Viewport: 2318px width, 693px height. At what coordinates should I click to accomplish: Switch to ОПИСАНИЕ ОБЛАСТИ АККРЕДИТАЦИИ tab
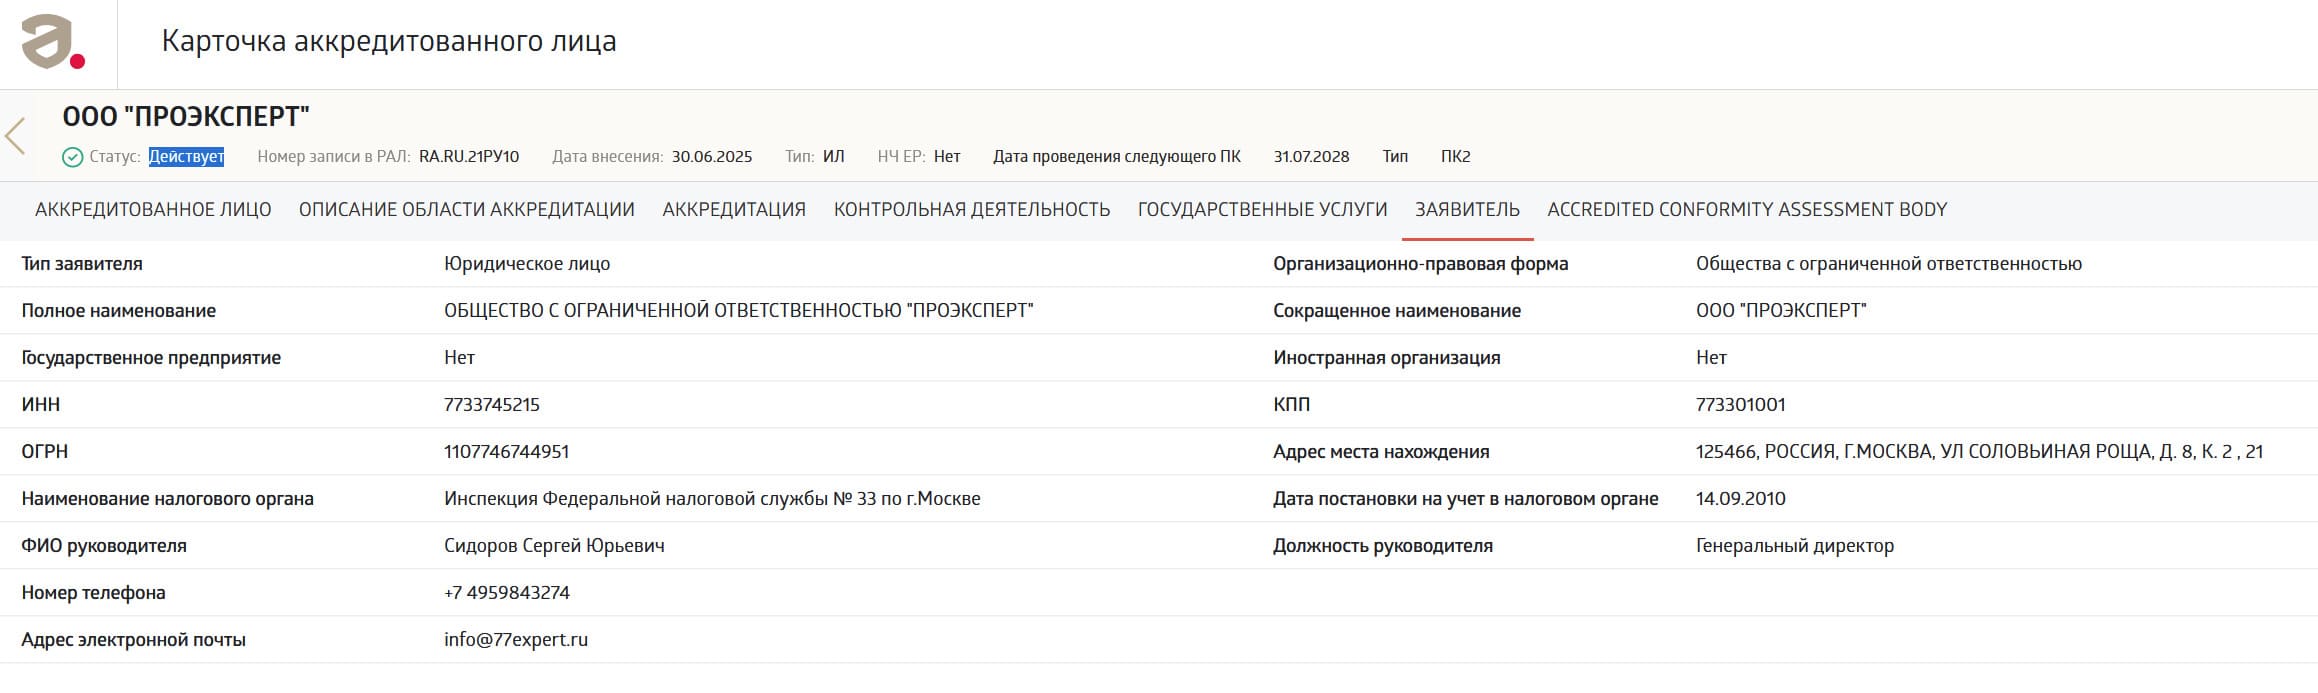467,210
